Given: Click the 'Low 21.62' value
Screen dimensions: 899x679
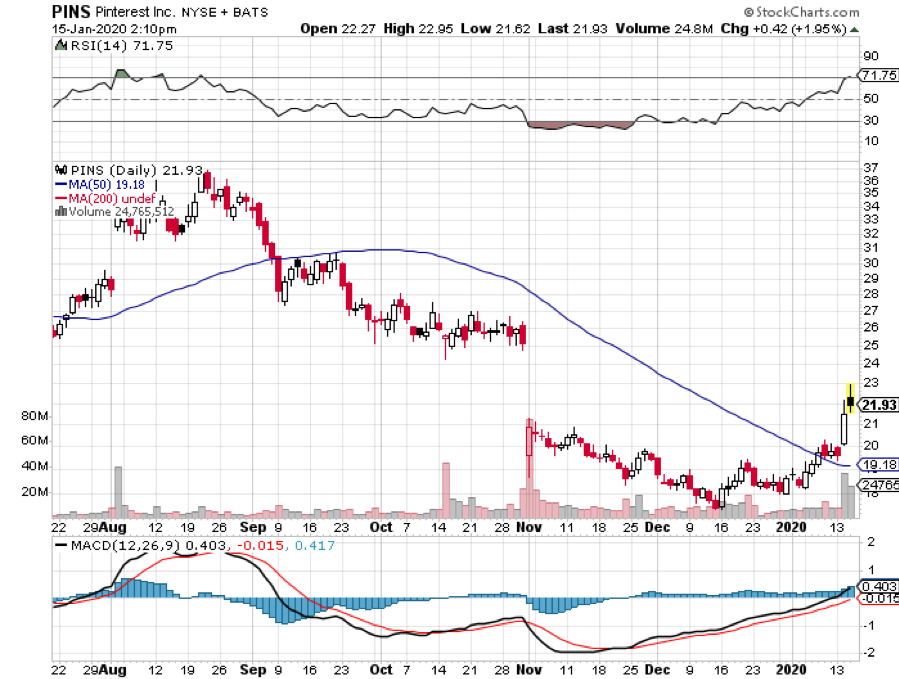Looking at the screenshot, I should pyautogui.click(x=495, y=29).
